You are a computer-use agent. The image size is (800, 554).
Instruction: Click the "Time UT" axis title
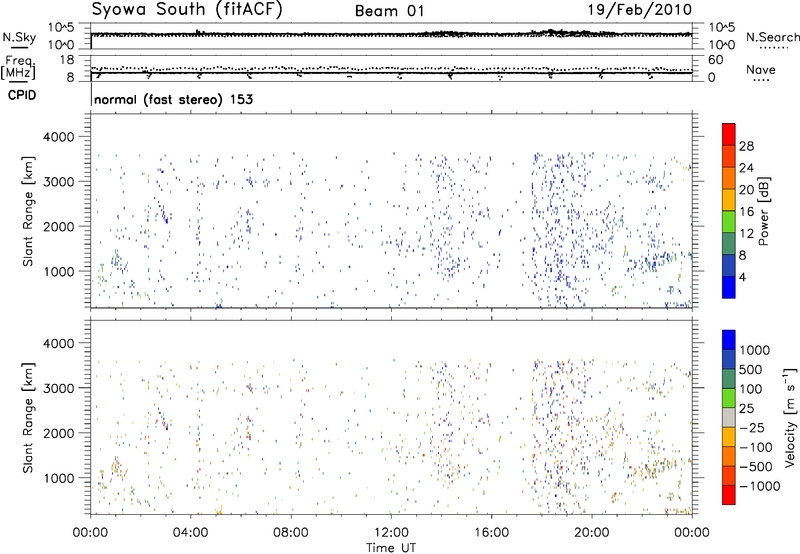pyautogui.click(x=391, y=548)
